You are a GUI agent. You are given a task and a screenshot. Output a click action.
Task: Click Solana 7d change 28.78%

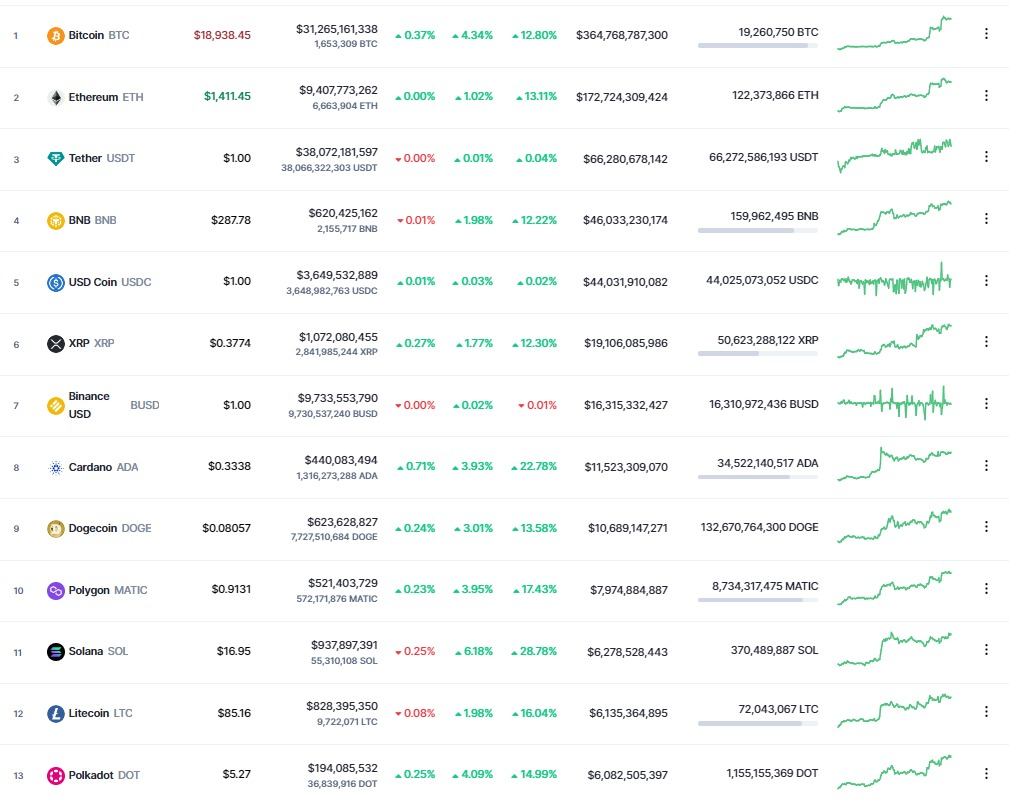534,652
